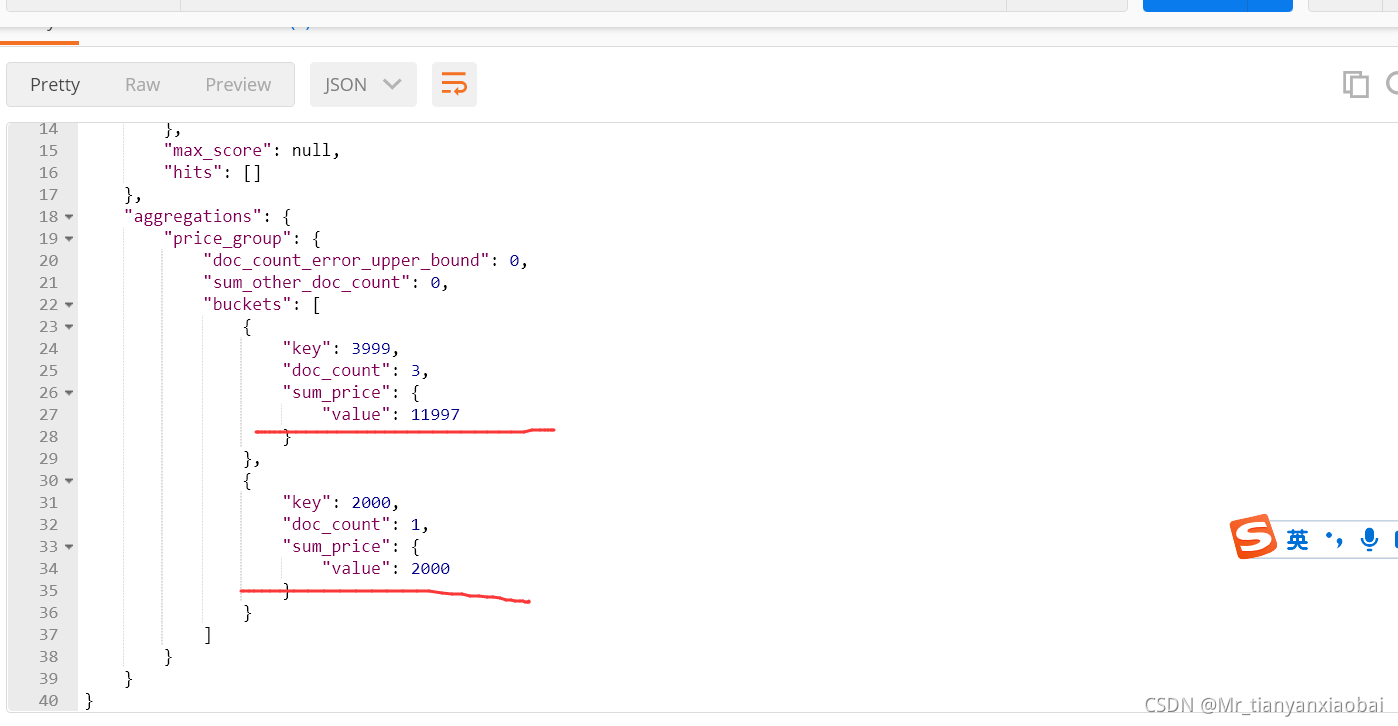Click the "buckets" key text

[x=247, y=305]
